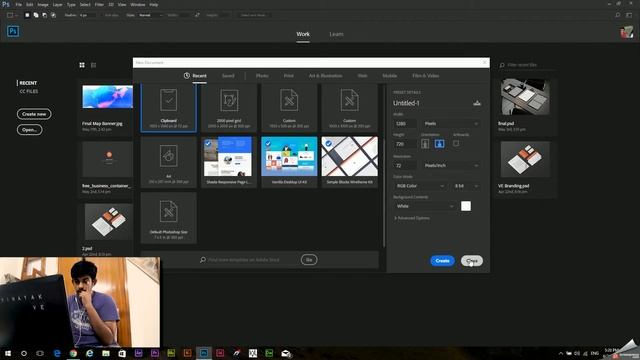This screenshot has height=360, width=640.
Task: Select the Add to selection icon
Action: coord(36,15)
